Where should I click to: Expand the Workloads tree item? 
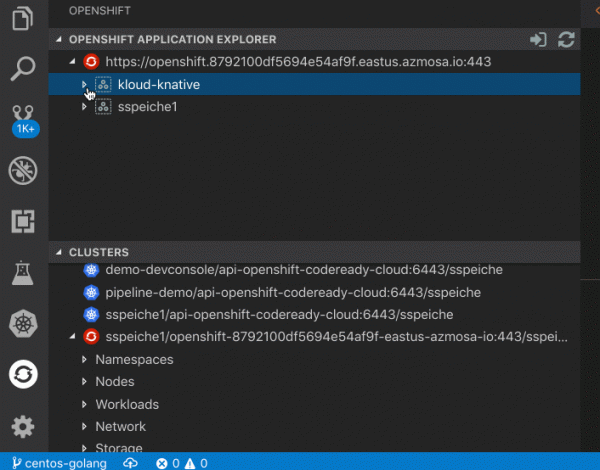(x=84, y=404)
